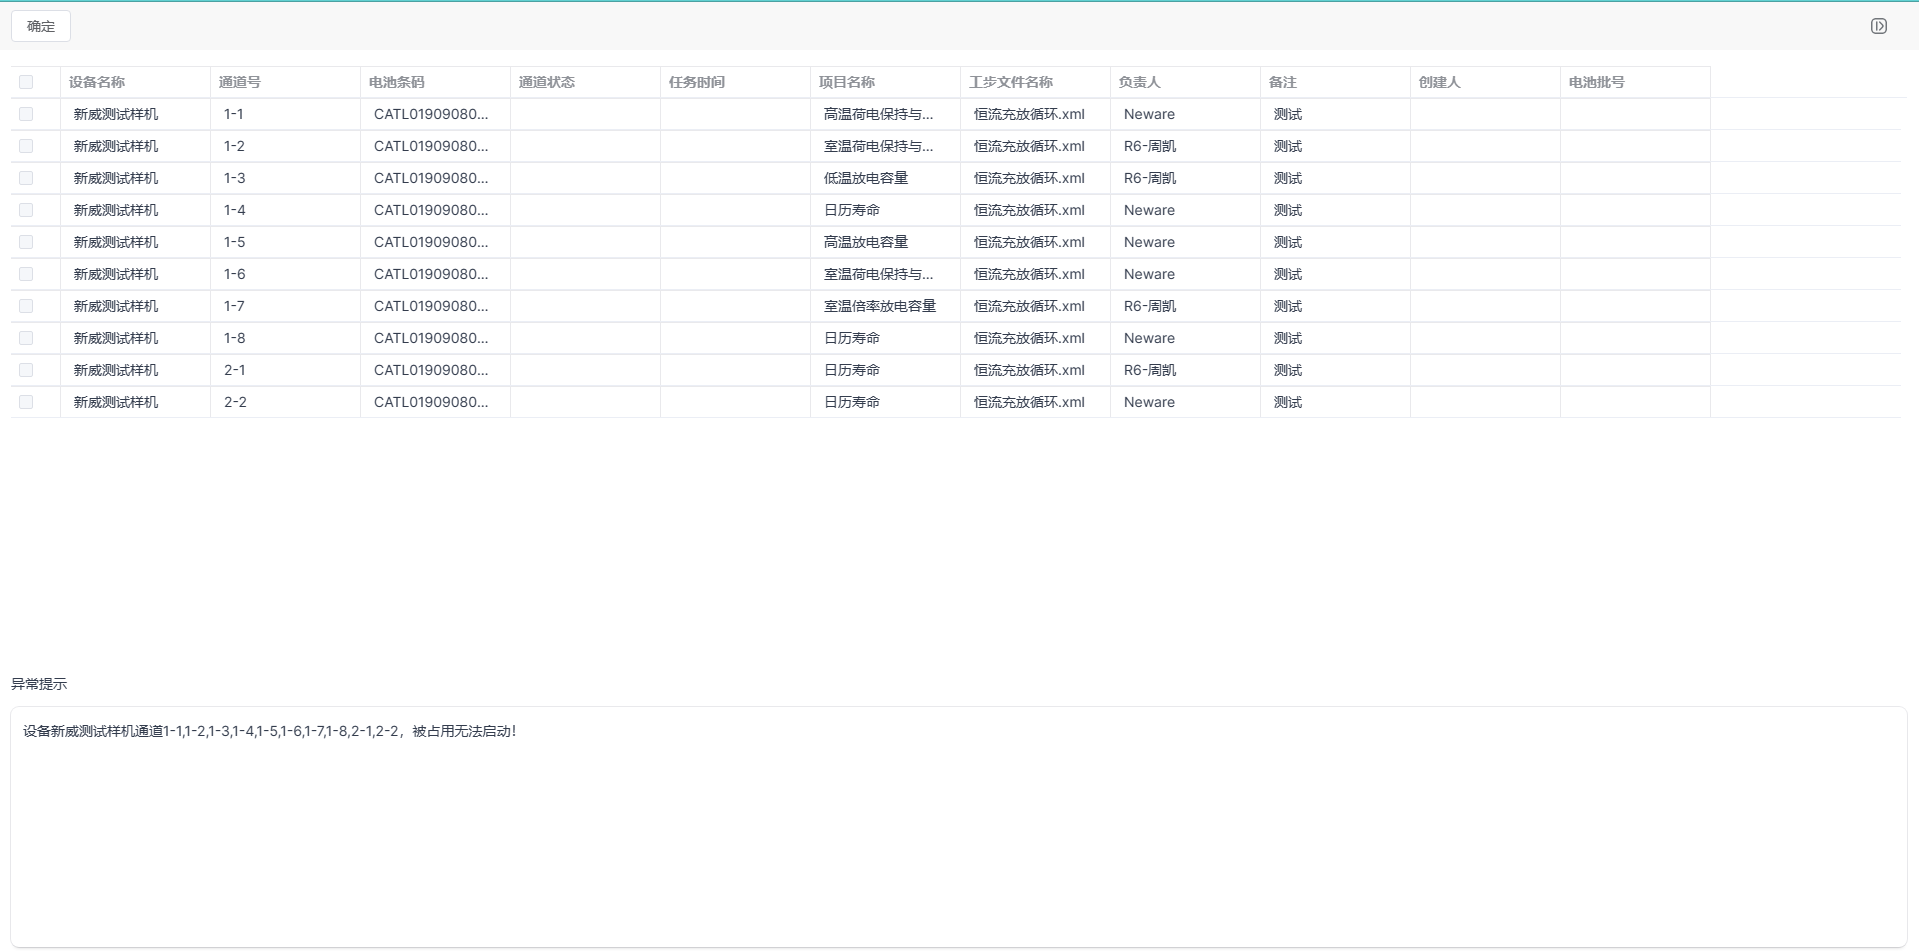The image size is (1919, 951).
Task: Check the box for channel 1-2 row
Action: tap(26, 146)
